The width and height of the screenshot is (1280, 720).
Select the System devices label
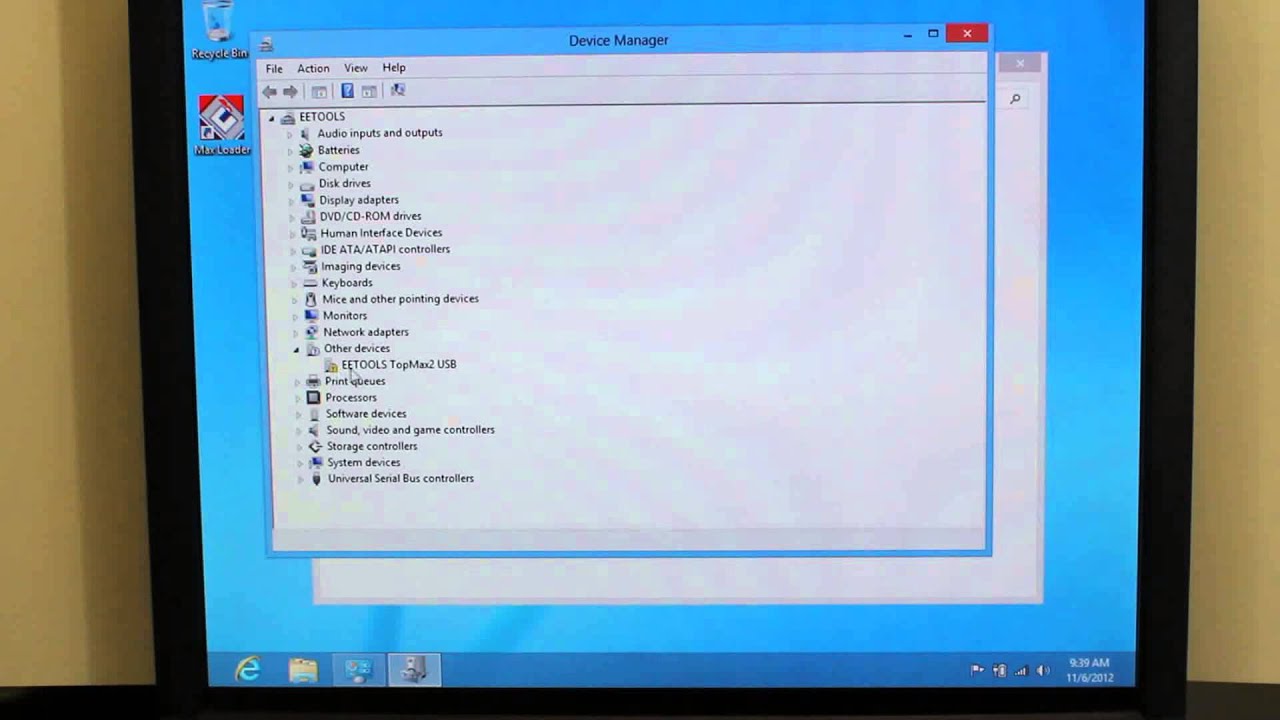tap(364, 462)
